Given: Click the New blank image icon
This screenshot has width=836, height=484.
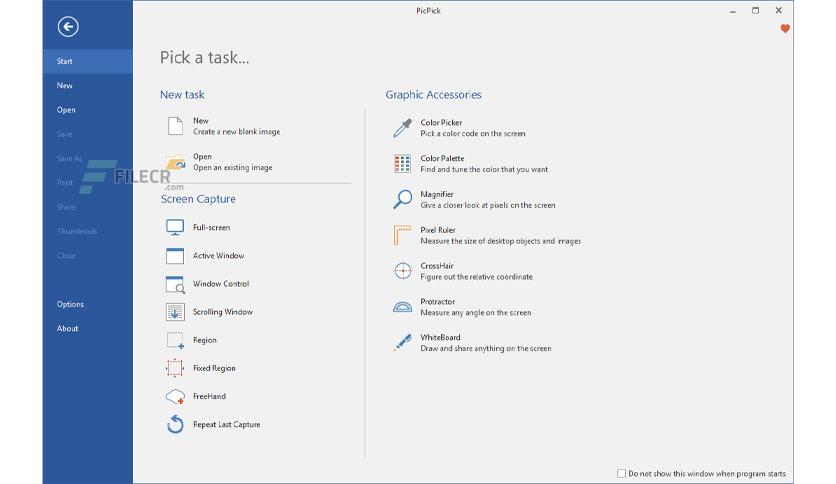Looking at the screenshot, I should coord(175,126).
